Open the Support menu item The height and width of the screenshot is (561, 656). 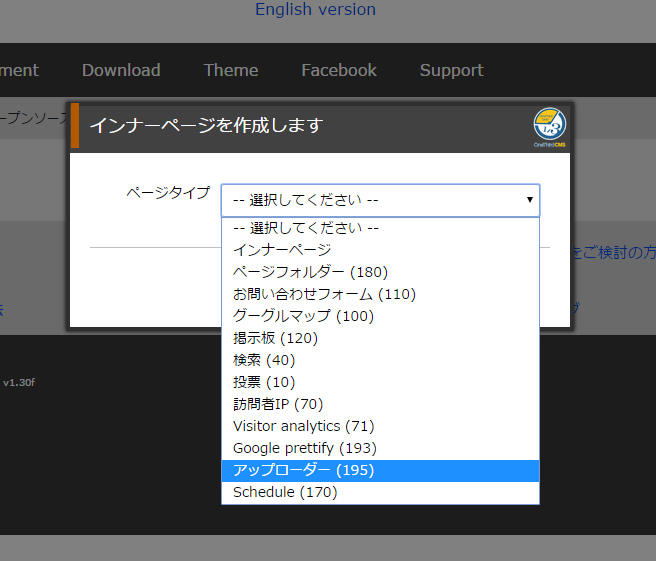tap(451, 70)
